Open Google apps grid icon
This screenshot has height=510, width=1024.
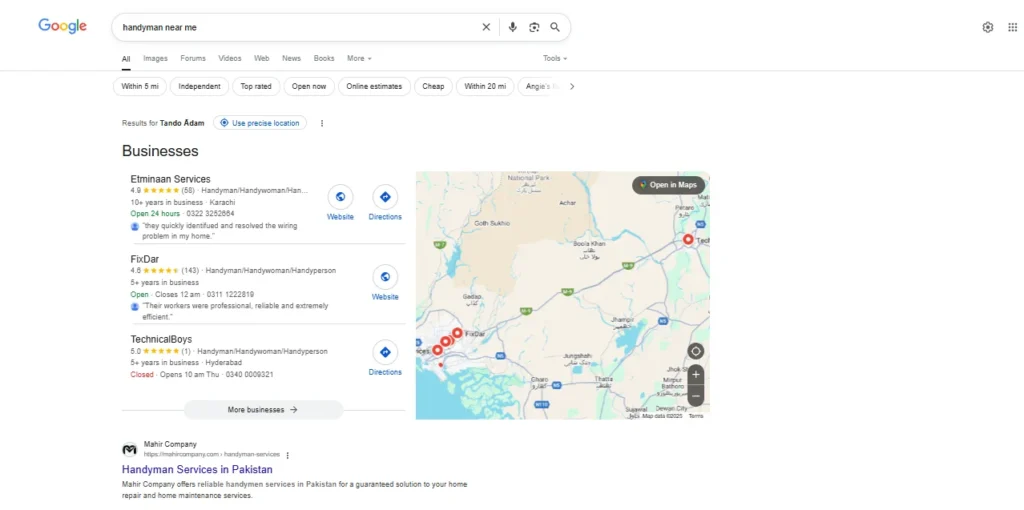click(x=1012, y=27)
